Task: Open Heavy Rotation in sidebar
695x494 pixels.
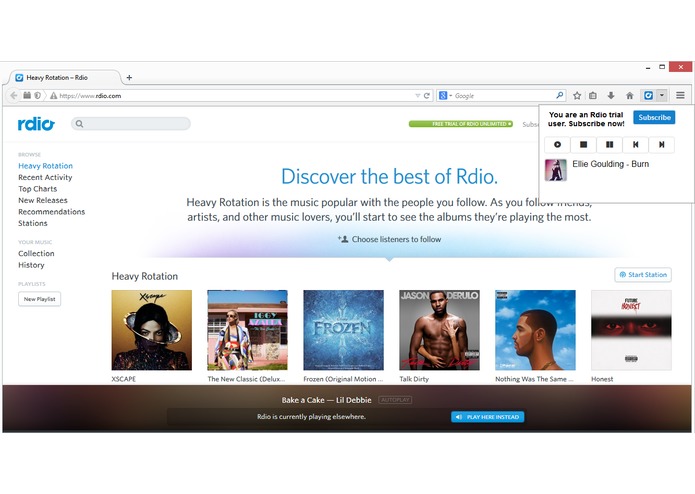Action: 45,166
